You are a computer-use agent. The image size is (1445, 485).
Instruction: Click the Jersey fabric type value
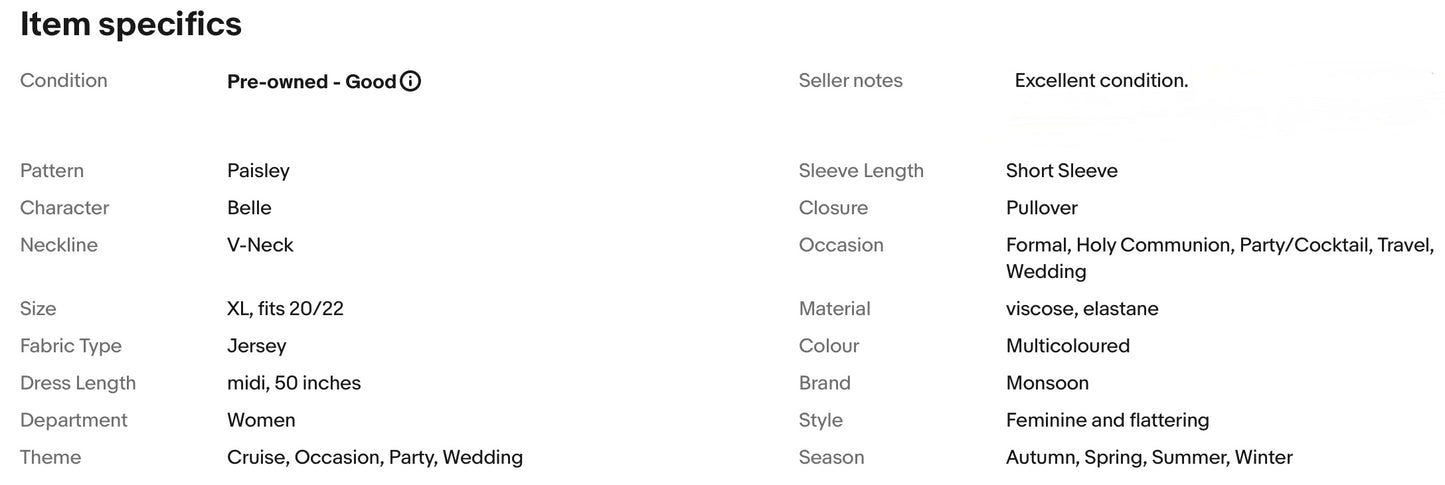256,346
